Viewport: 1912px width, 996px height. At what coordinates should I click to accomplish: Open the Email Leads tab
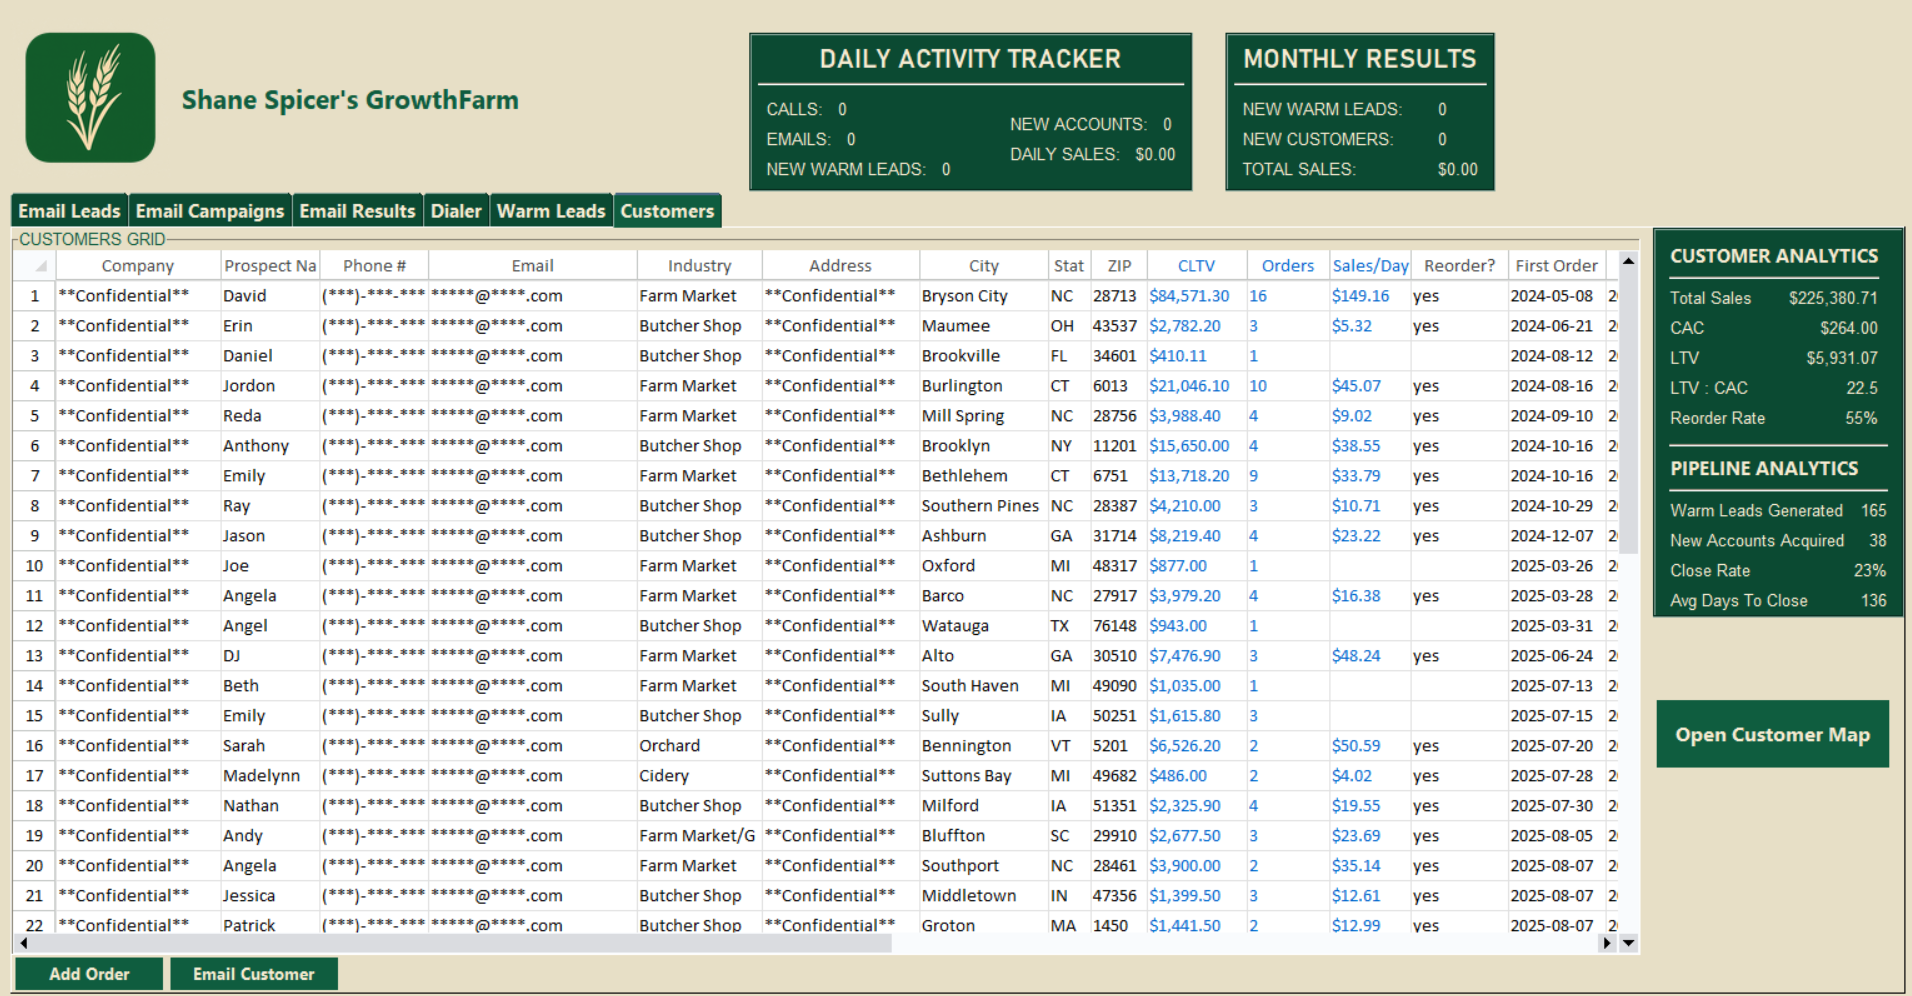point(68,210)
